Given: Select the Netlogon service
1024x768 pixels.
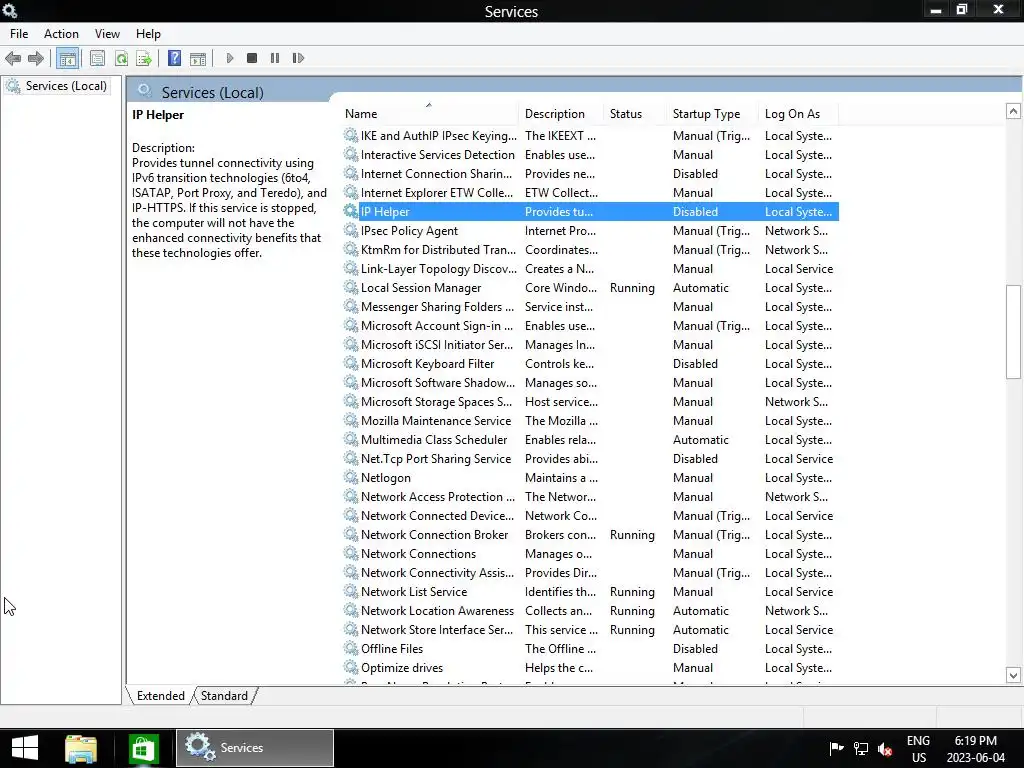Looking at the screenshot, I should point(590,477).
